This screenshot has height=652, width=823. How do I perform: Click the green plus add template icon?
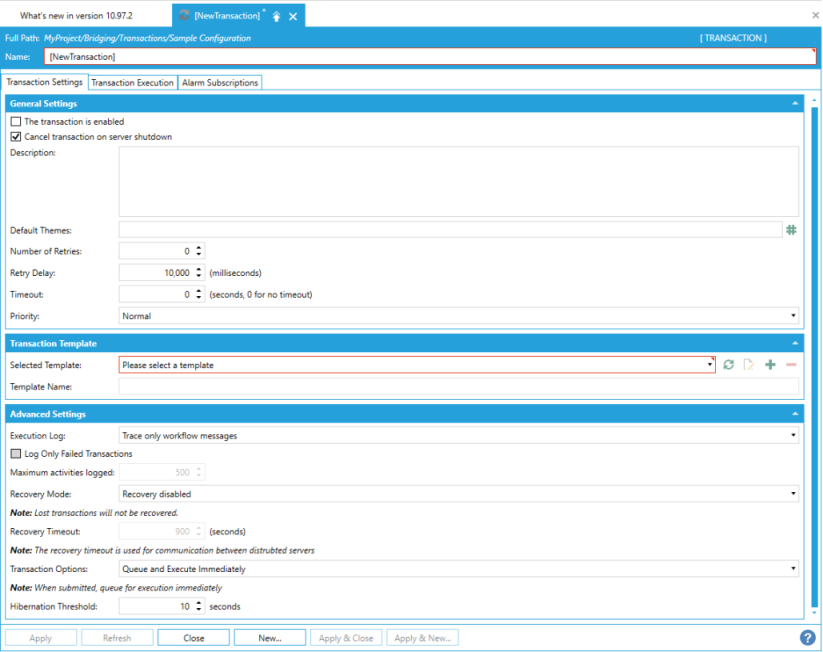click(x=770, y=365)
